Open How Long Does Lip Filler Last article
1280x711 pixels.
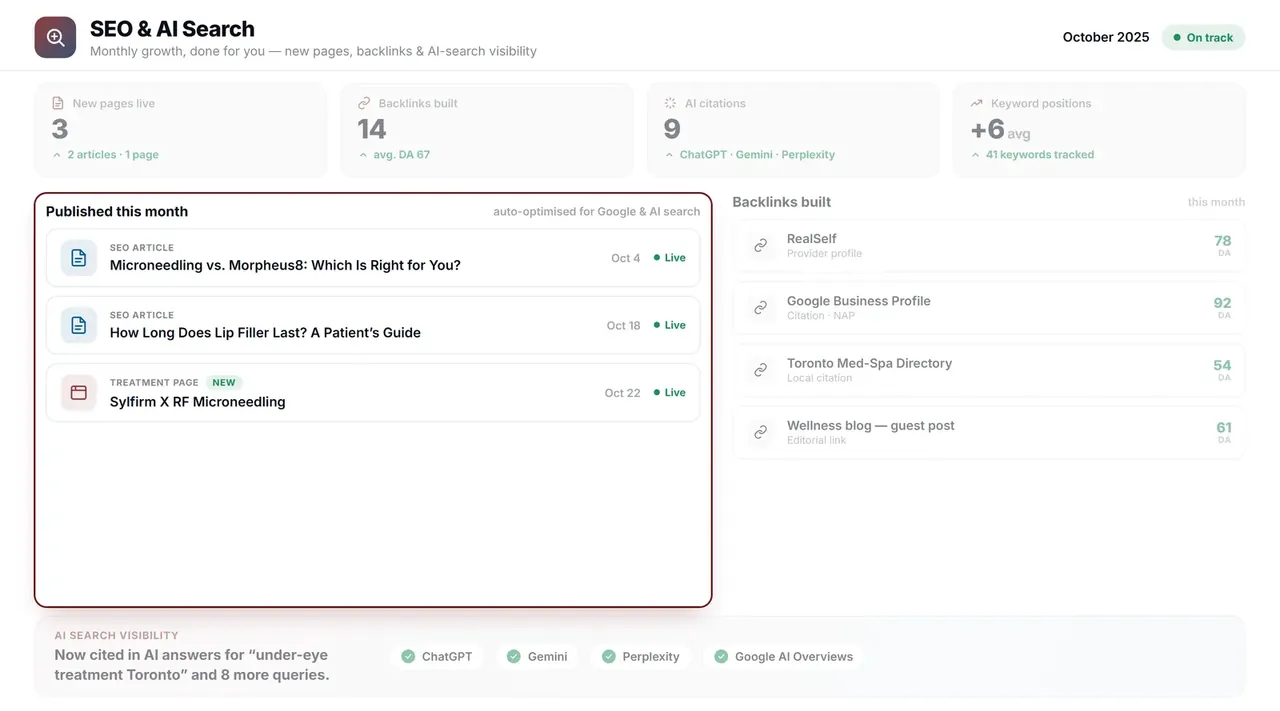click(373, 325)
